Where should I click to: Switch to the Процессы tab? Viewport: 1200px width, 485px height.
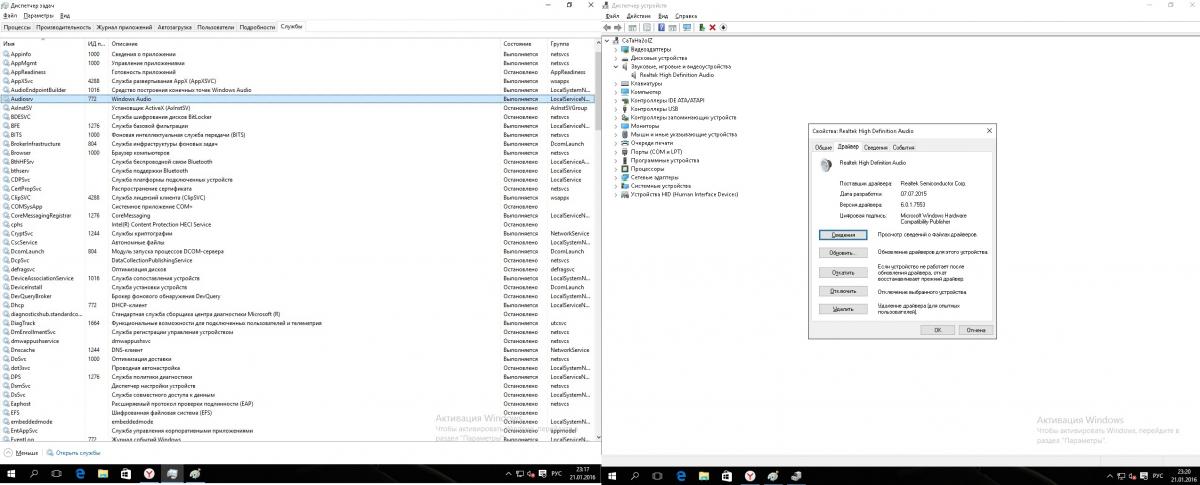[17, 27]
